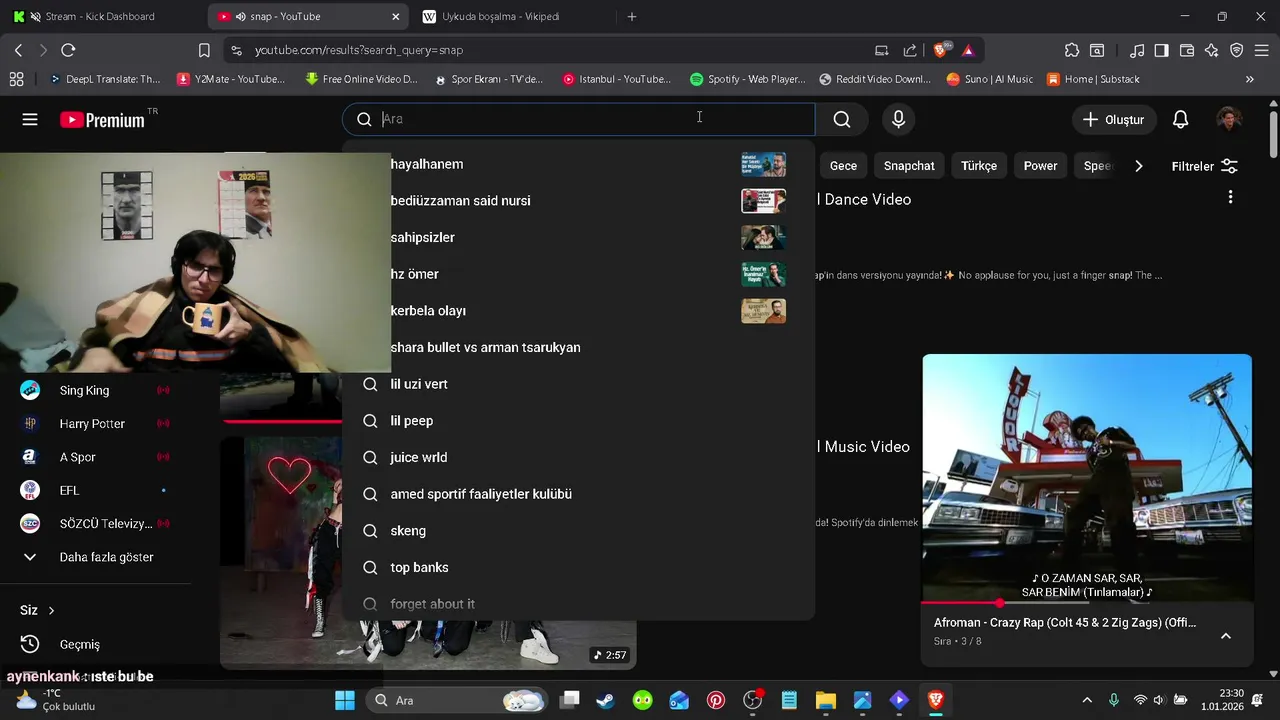
Task: Toggle Brave sidebar panel icon
Action: pos(1161,50)
